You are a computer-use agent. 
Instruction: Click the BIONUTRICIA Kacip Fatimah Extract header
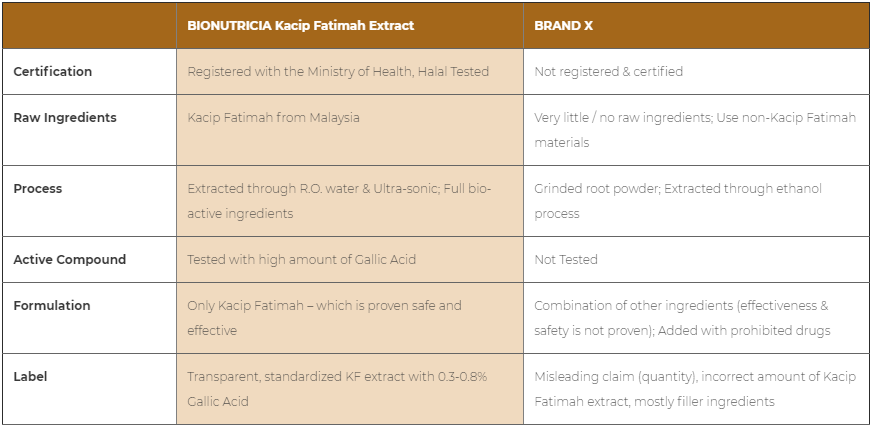click(301, 26)
